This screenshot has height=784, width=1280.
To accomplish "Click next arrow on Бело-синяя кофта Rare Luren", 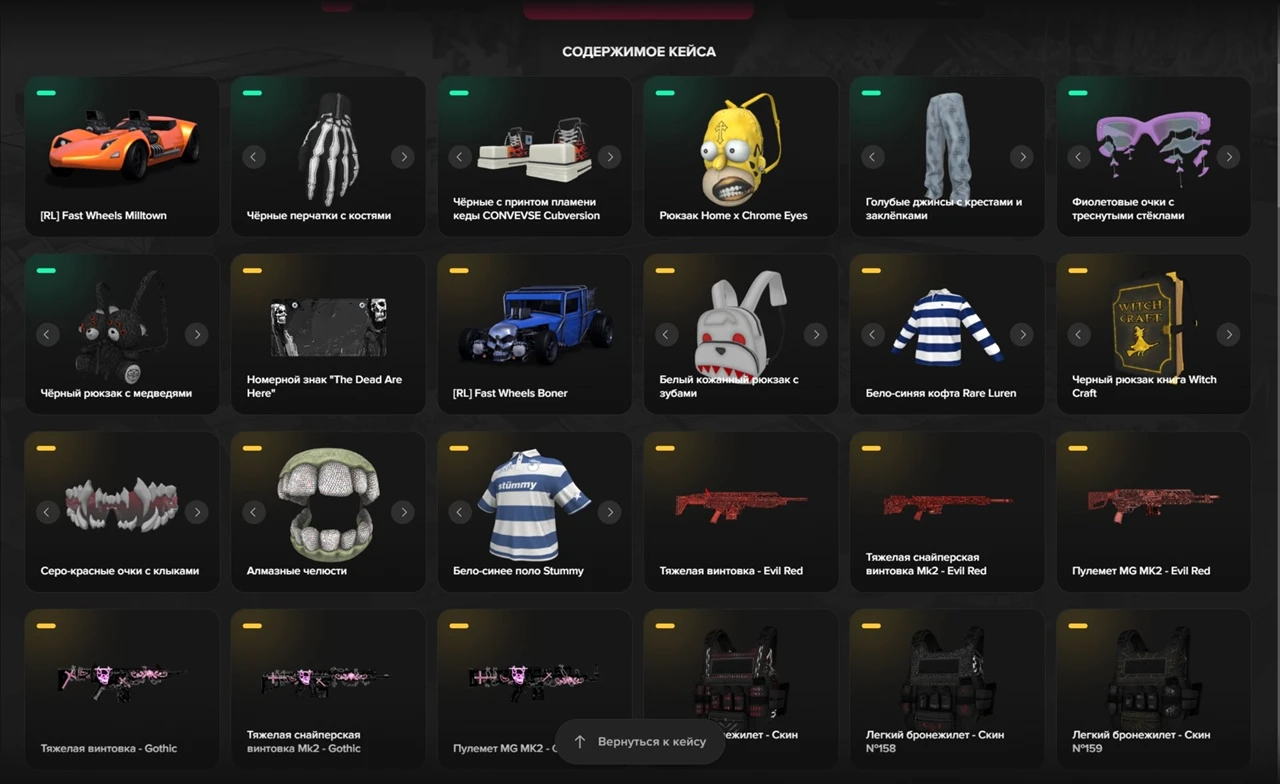I will (1021, 335).
